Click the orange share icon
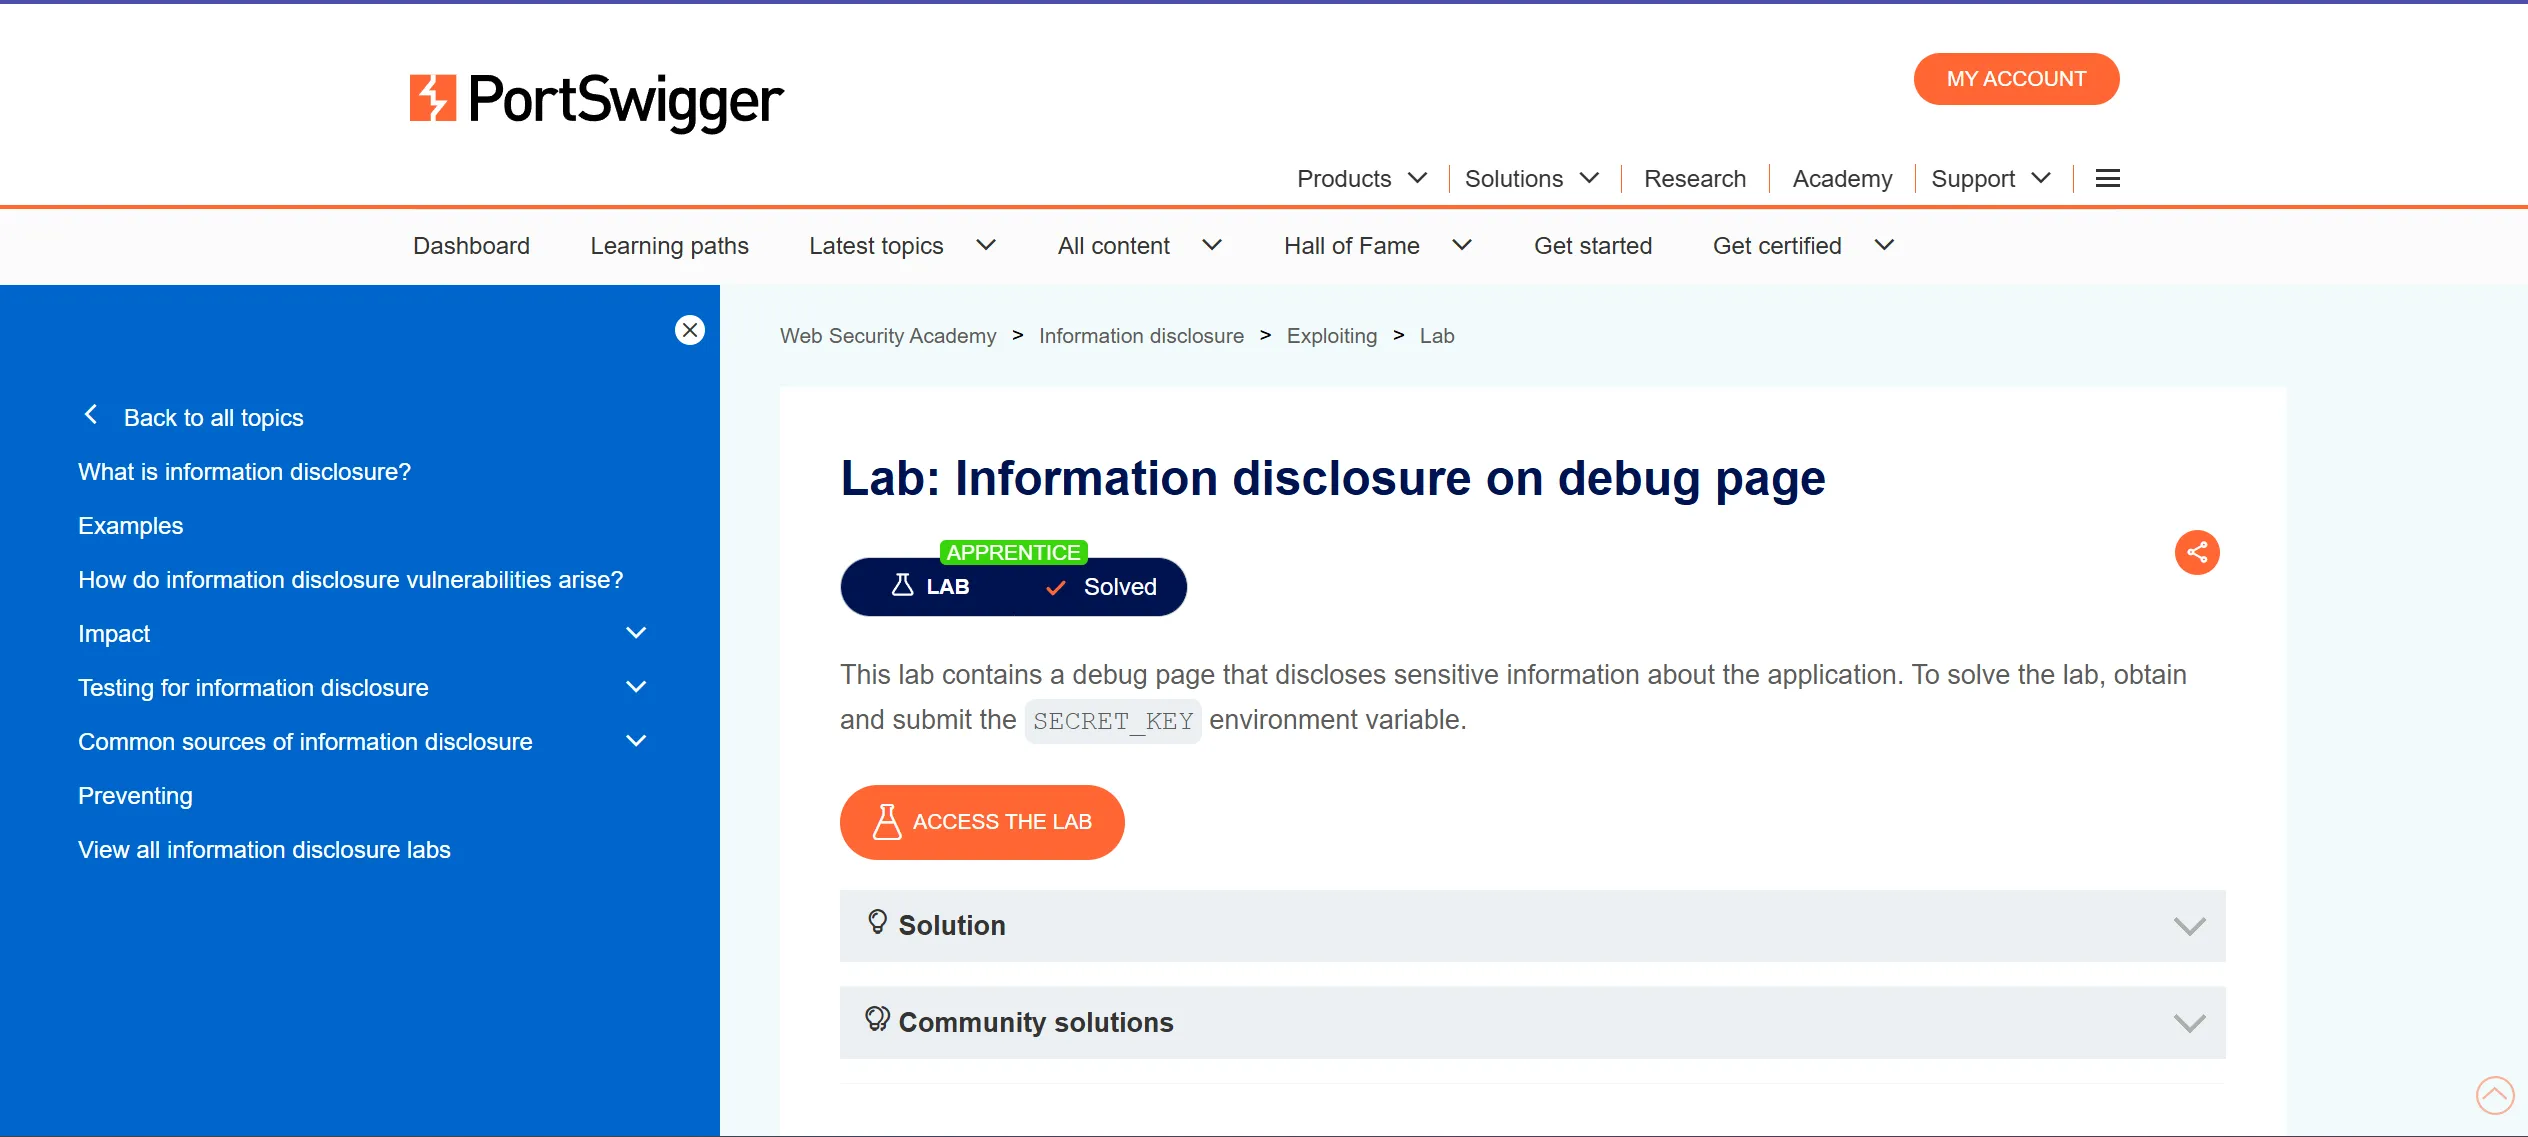The height and width of the screenshot is (1137, 2528). pyautogui.click(x=2196, y=552)
